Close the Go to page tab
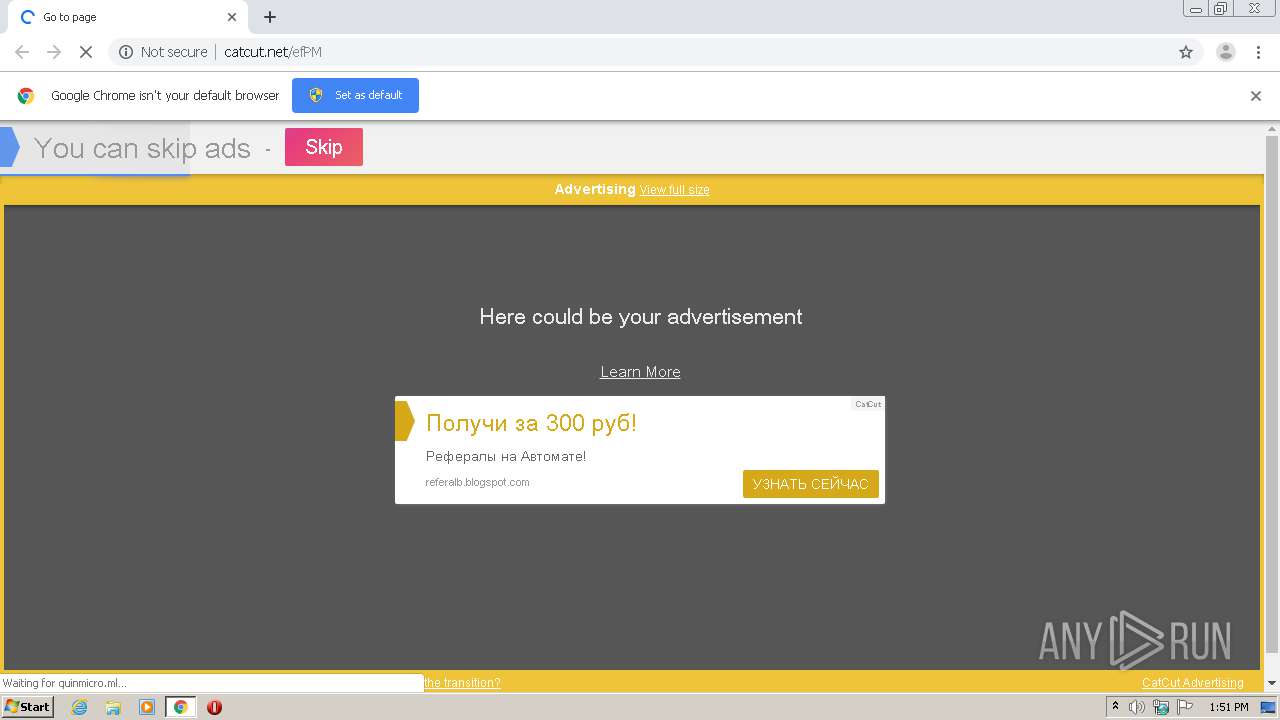The image size is (1280, 720). [232, 17]
